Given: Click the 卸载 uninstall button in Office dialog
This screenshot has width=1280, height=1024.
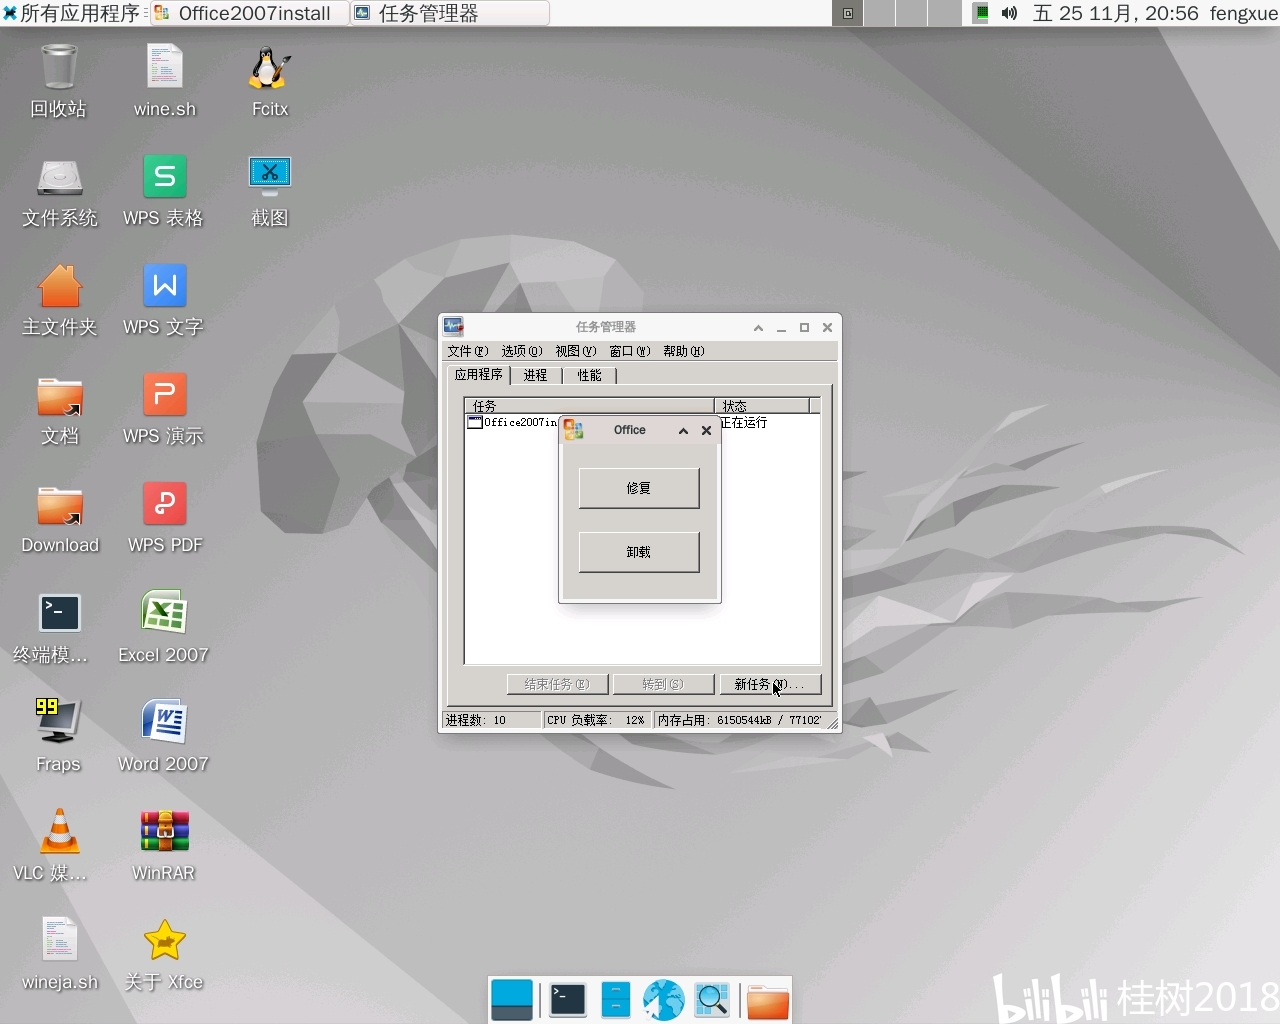Looking at the screenshot, I should 639,552.
